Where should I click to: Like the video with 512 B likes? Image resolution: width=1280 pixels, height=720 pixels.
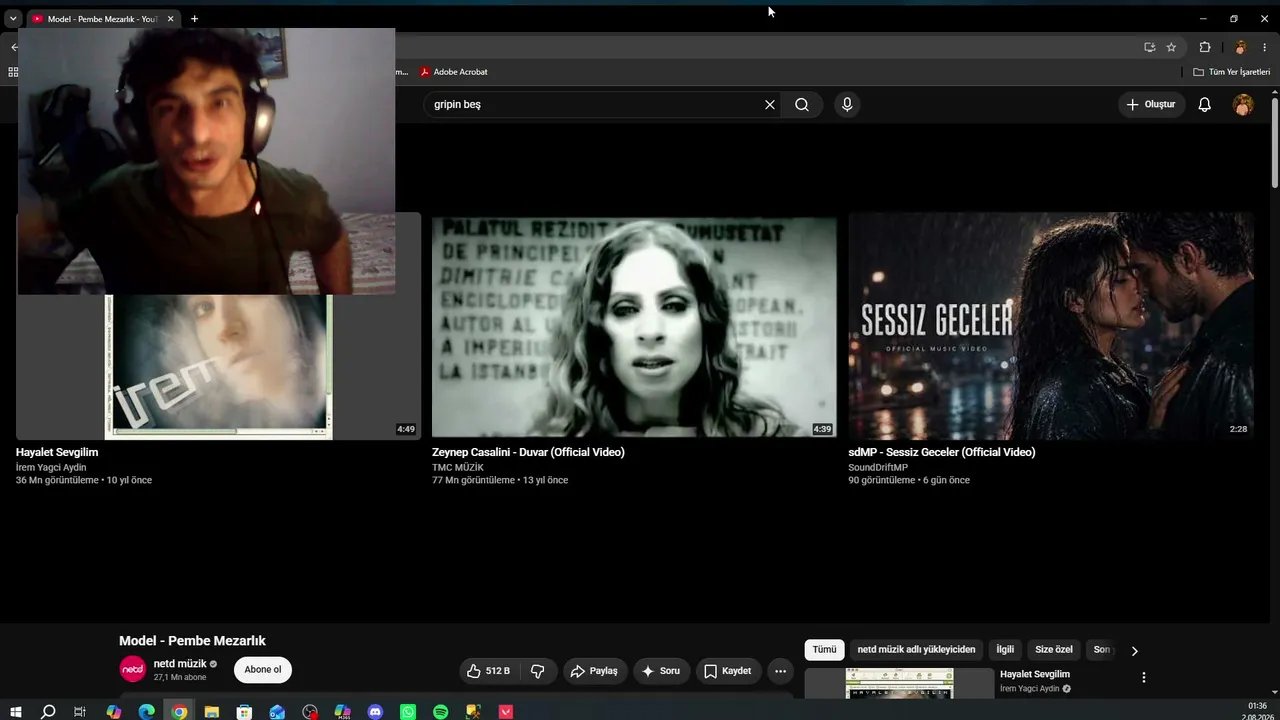[x=488, y=671]
